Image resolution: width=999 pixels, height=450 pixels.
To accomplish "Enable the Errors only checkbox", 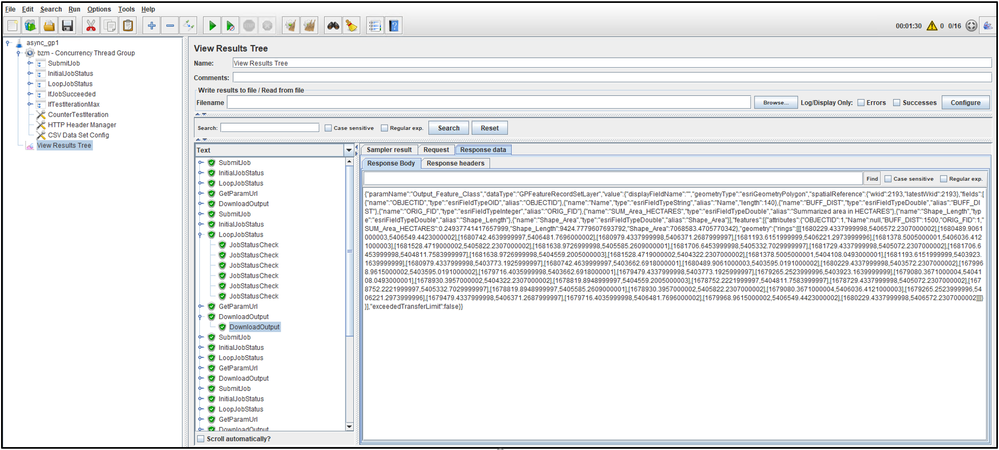I will point(861,102).
